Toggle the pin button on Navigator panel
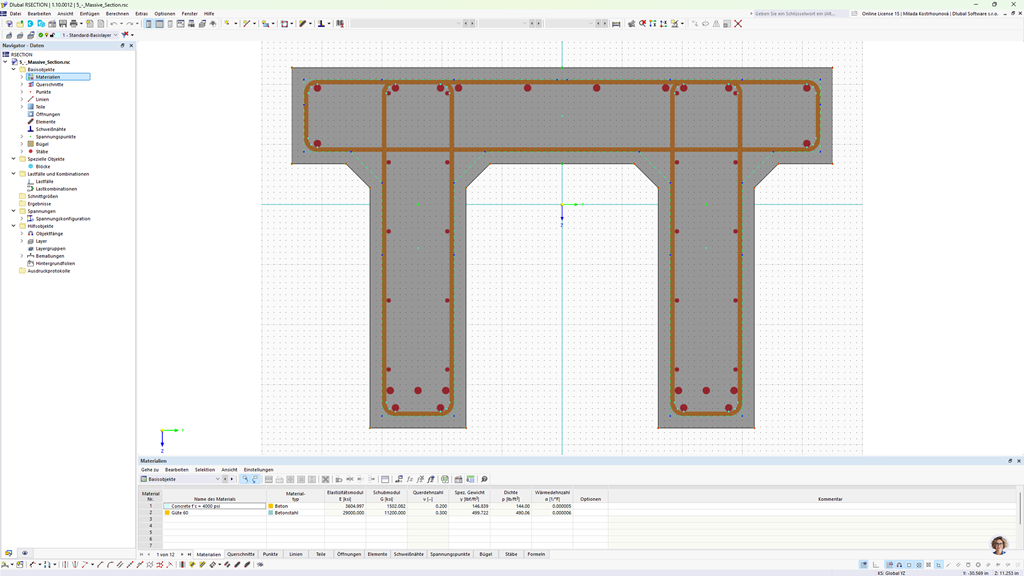 (x=123, y=45)
